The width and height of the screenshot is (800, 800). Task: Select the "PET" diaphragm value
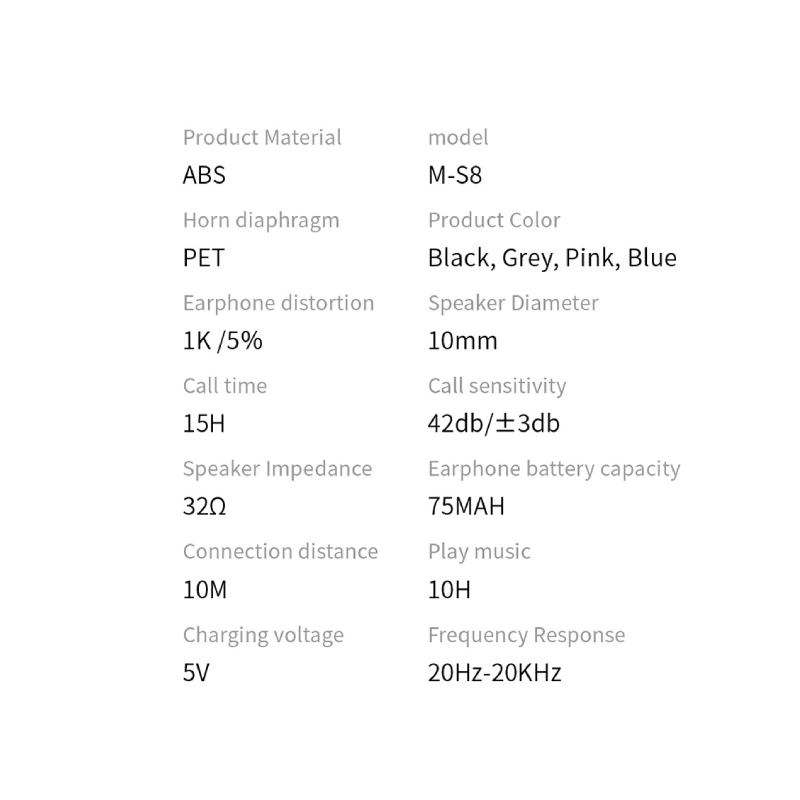pyautogui.click(x=204, y=258)
